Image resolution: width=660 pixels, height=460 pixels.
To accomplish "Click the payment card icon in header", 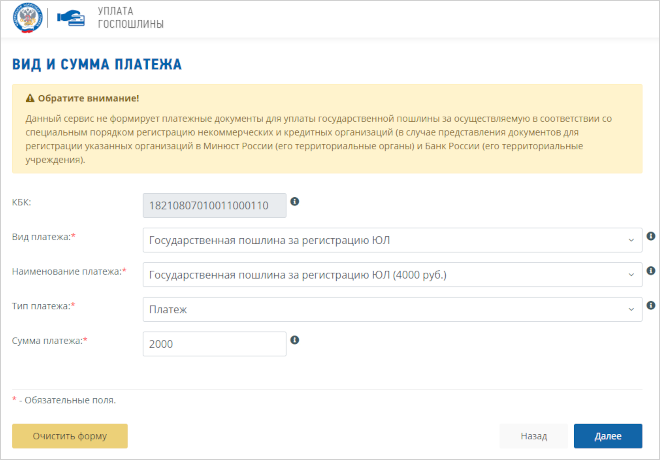I will pos(70,17).
